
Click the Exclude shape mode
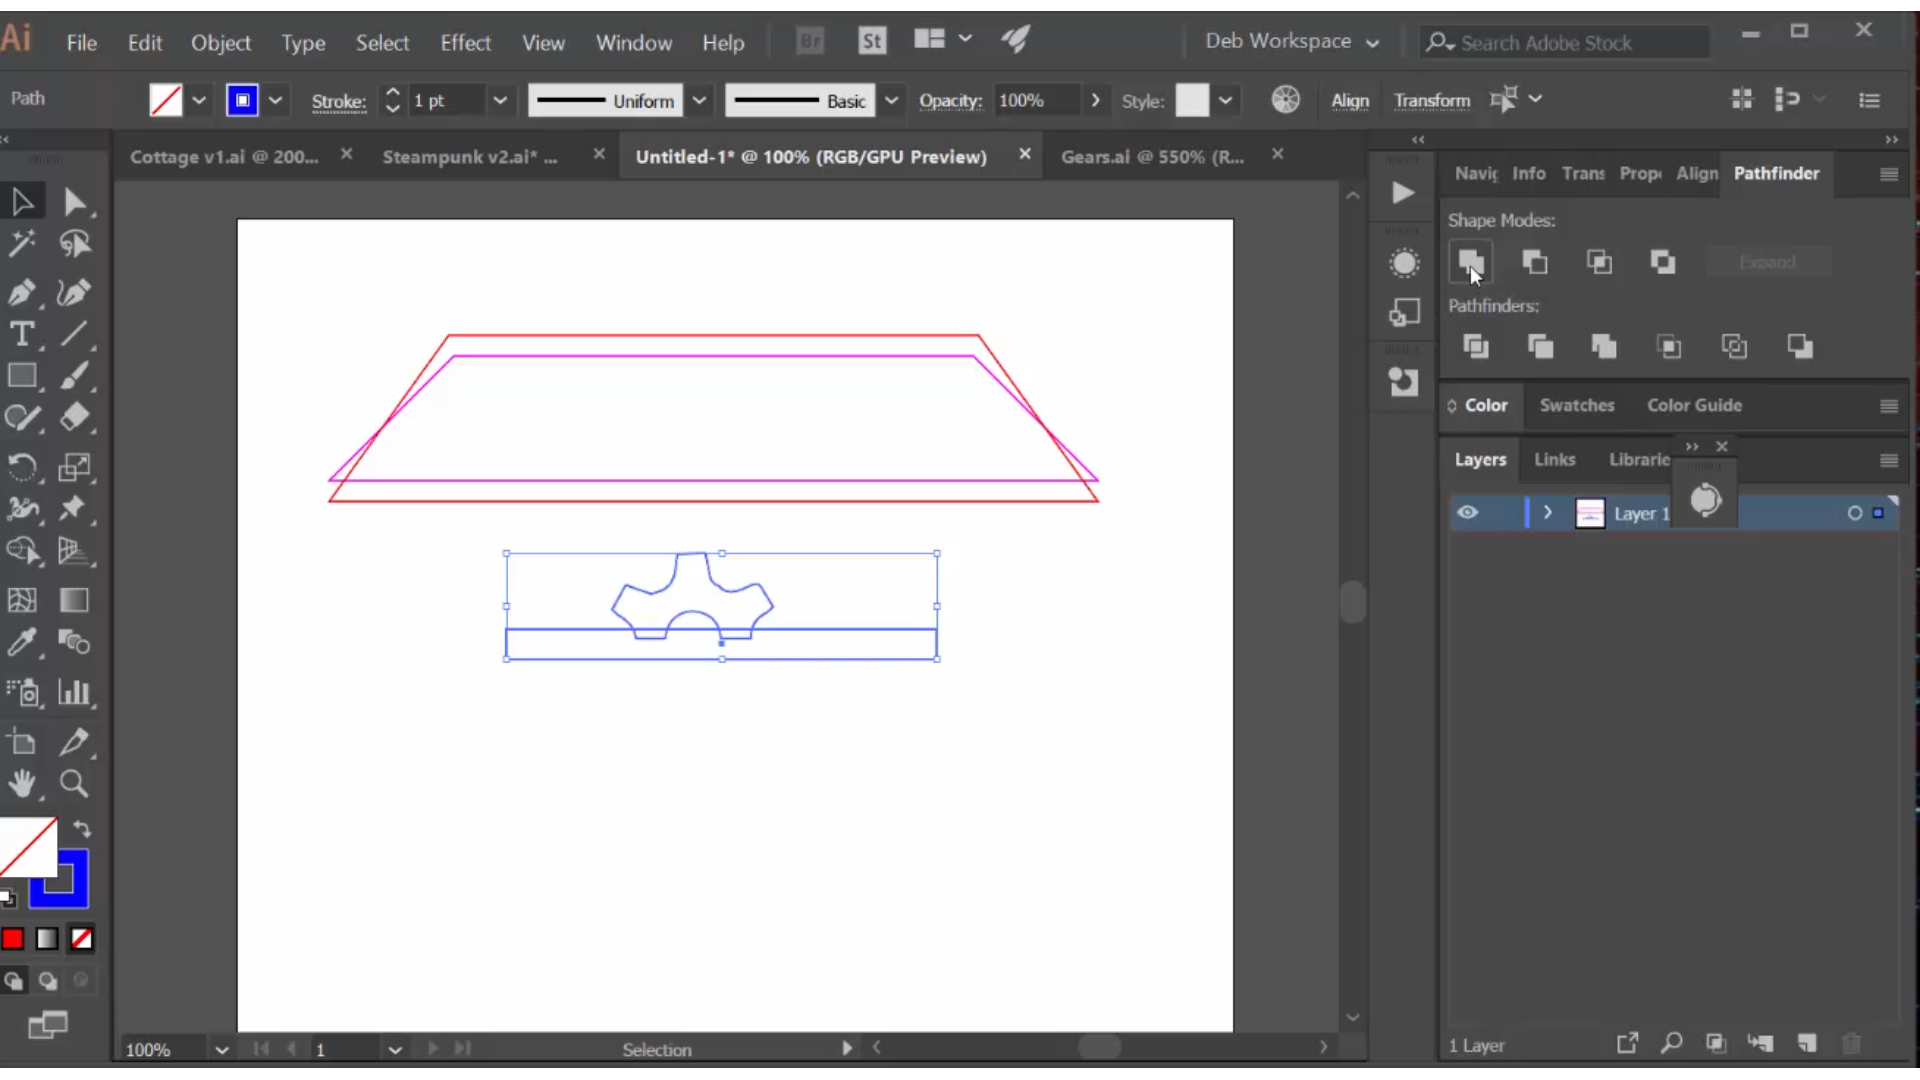pos(1663,262)
